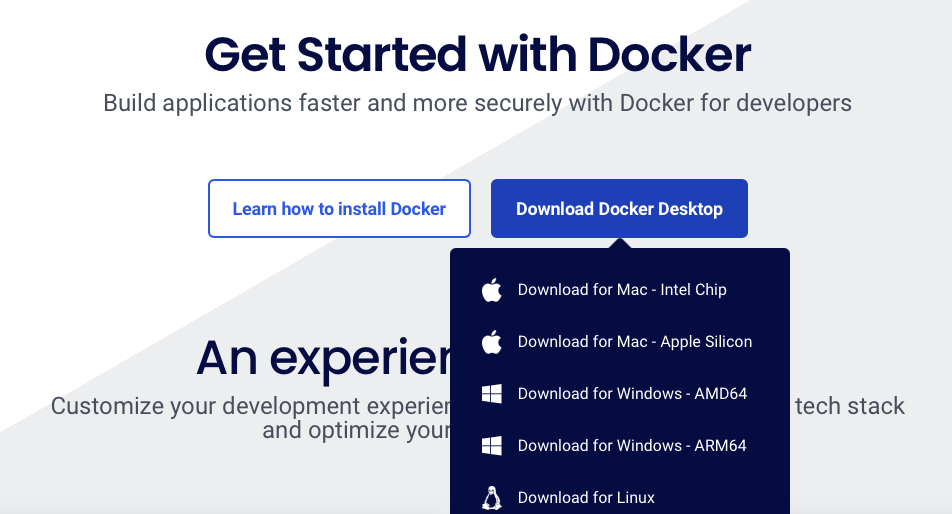Click 'Customize your development experien' paragraph text

coord(250,406)
